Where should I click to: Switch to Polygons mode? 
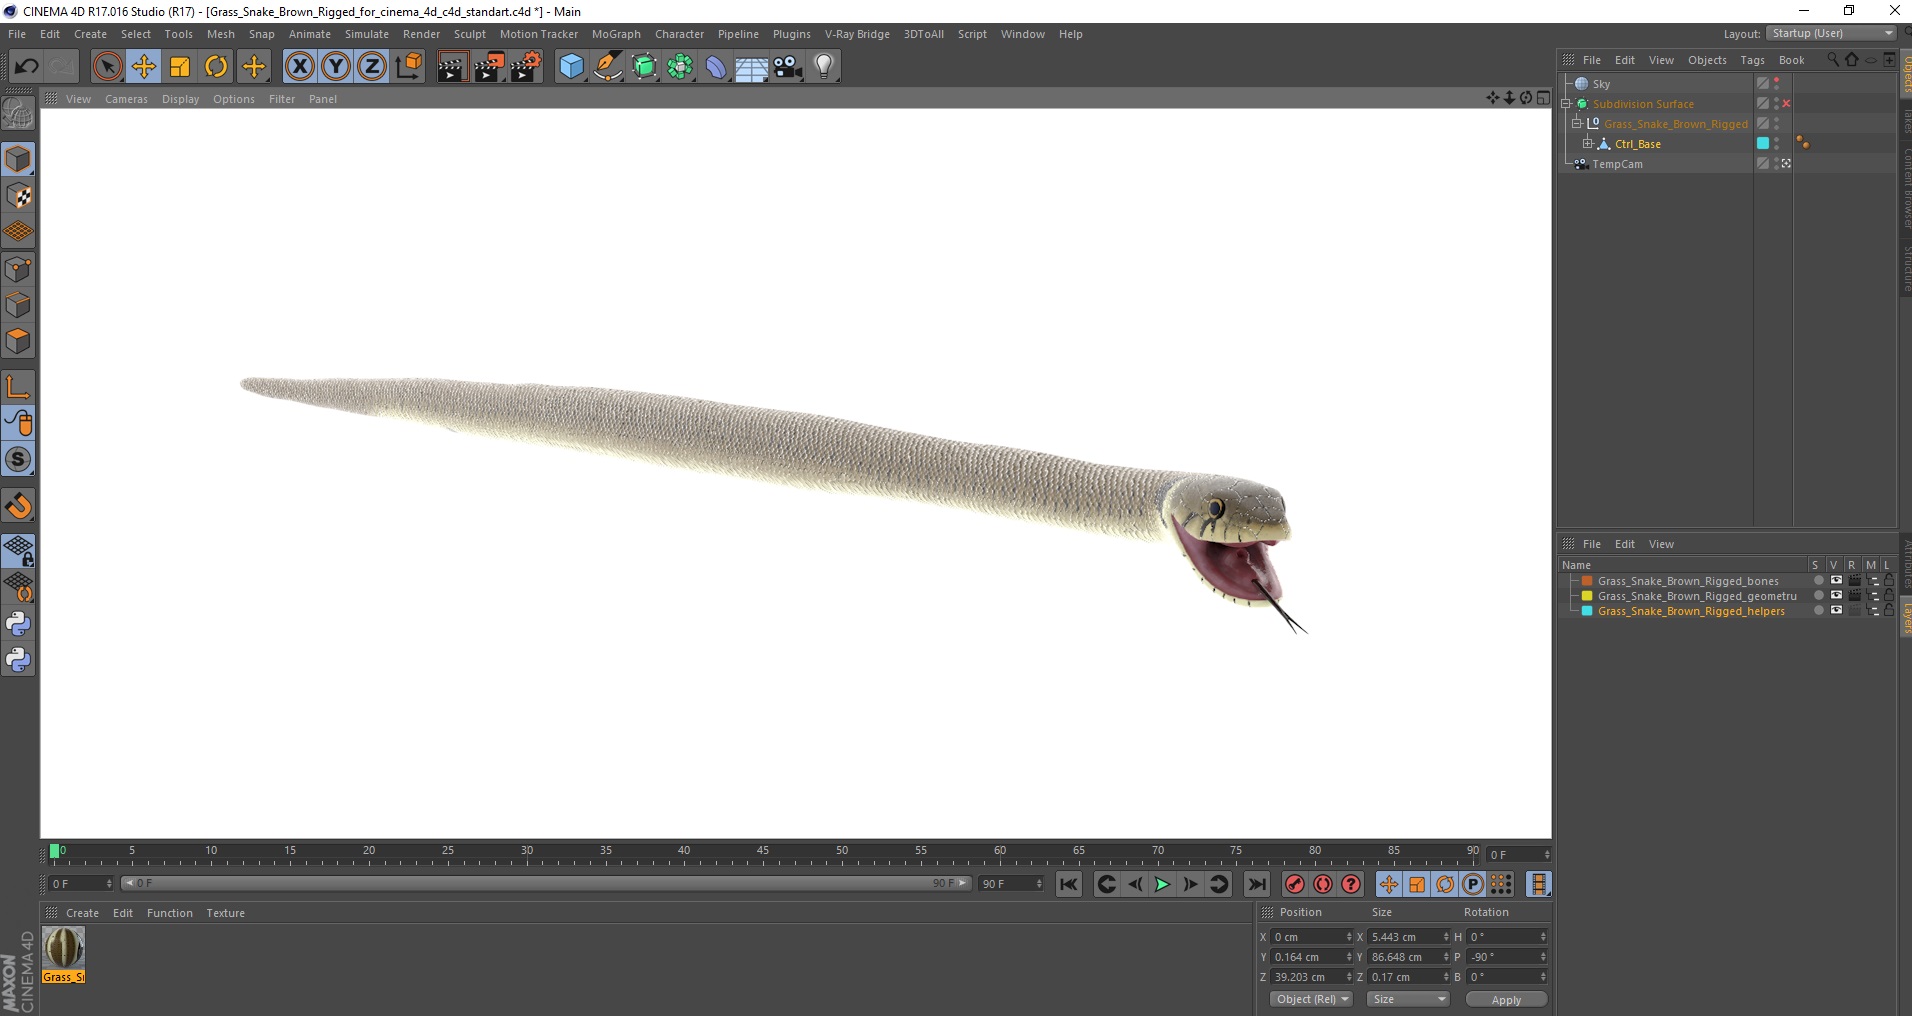pyautogui.click(x=18, y=341)
